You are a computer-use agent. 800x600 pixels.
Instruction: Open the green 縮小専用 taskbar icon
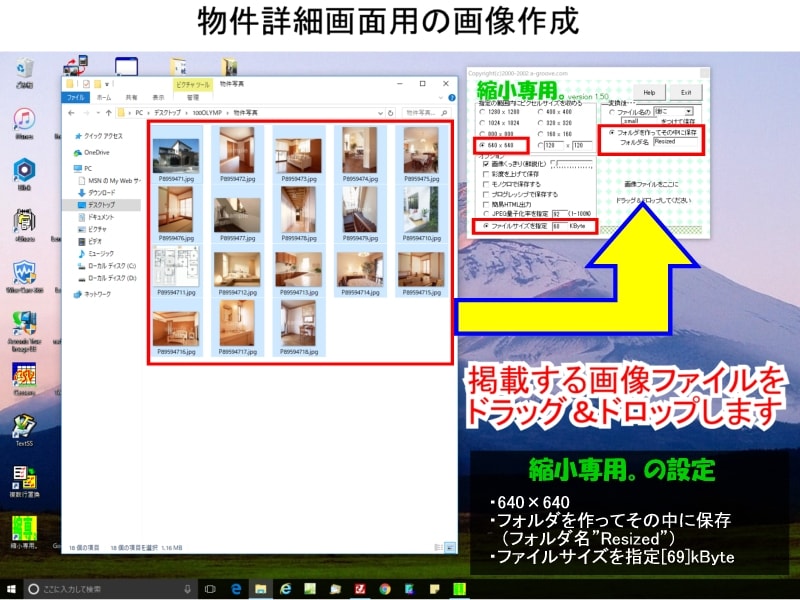[x=459, y=589]
